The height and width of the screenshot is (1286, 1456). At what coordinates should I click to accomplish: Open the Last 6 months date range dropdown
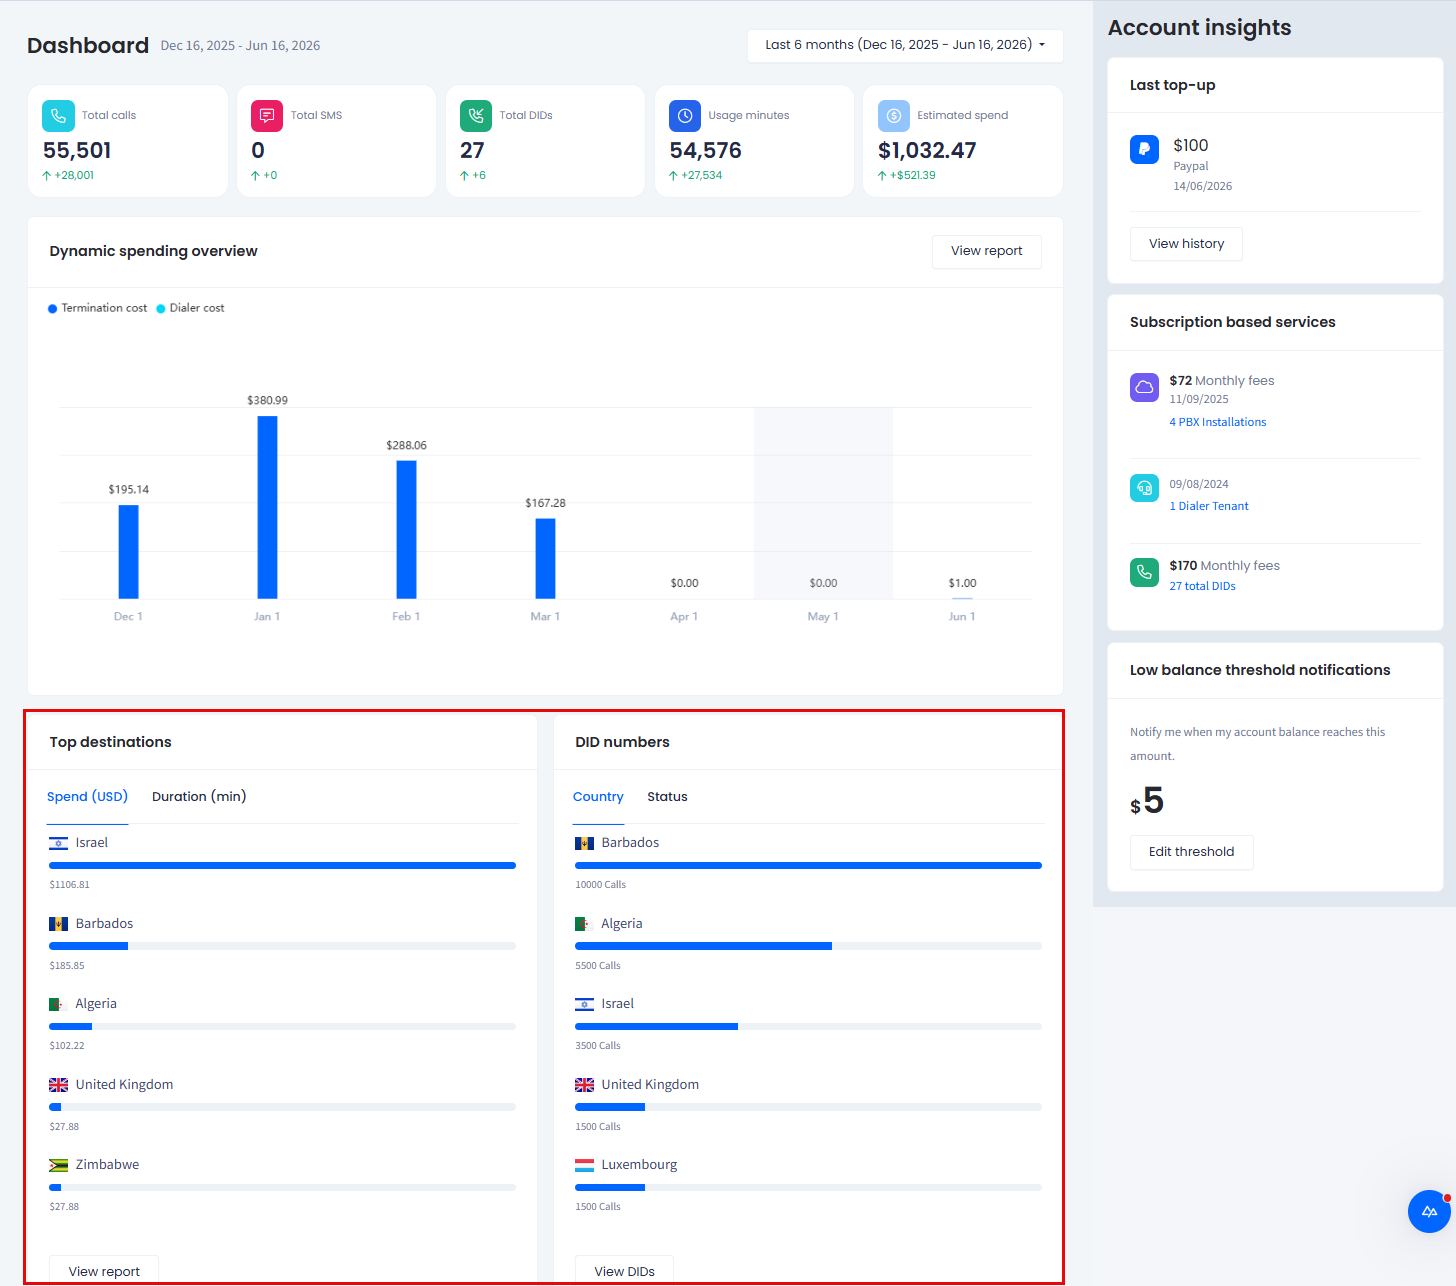(x=905, y=45)
